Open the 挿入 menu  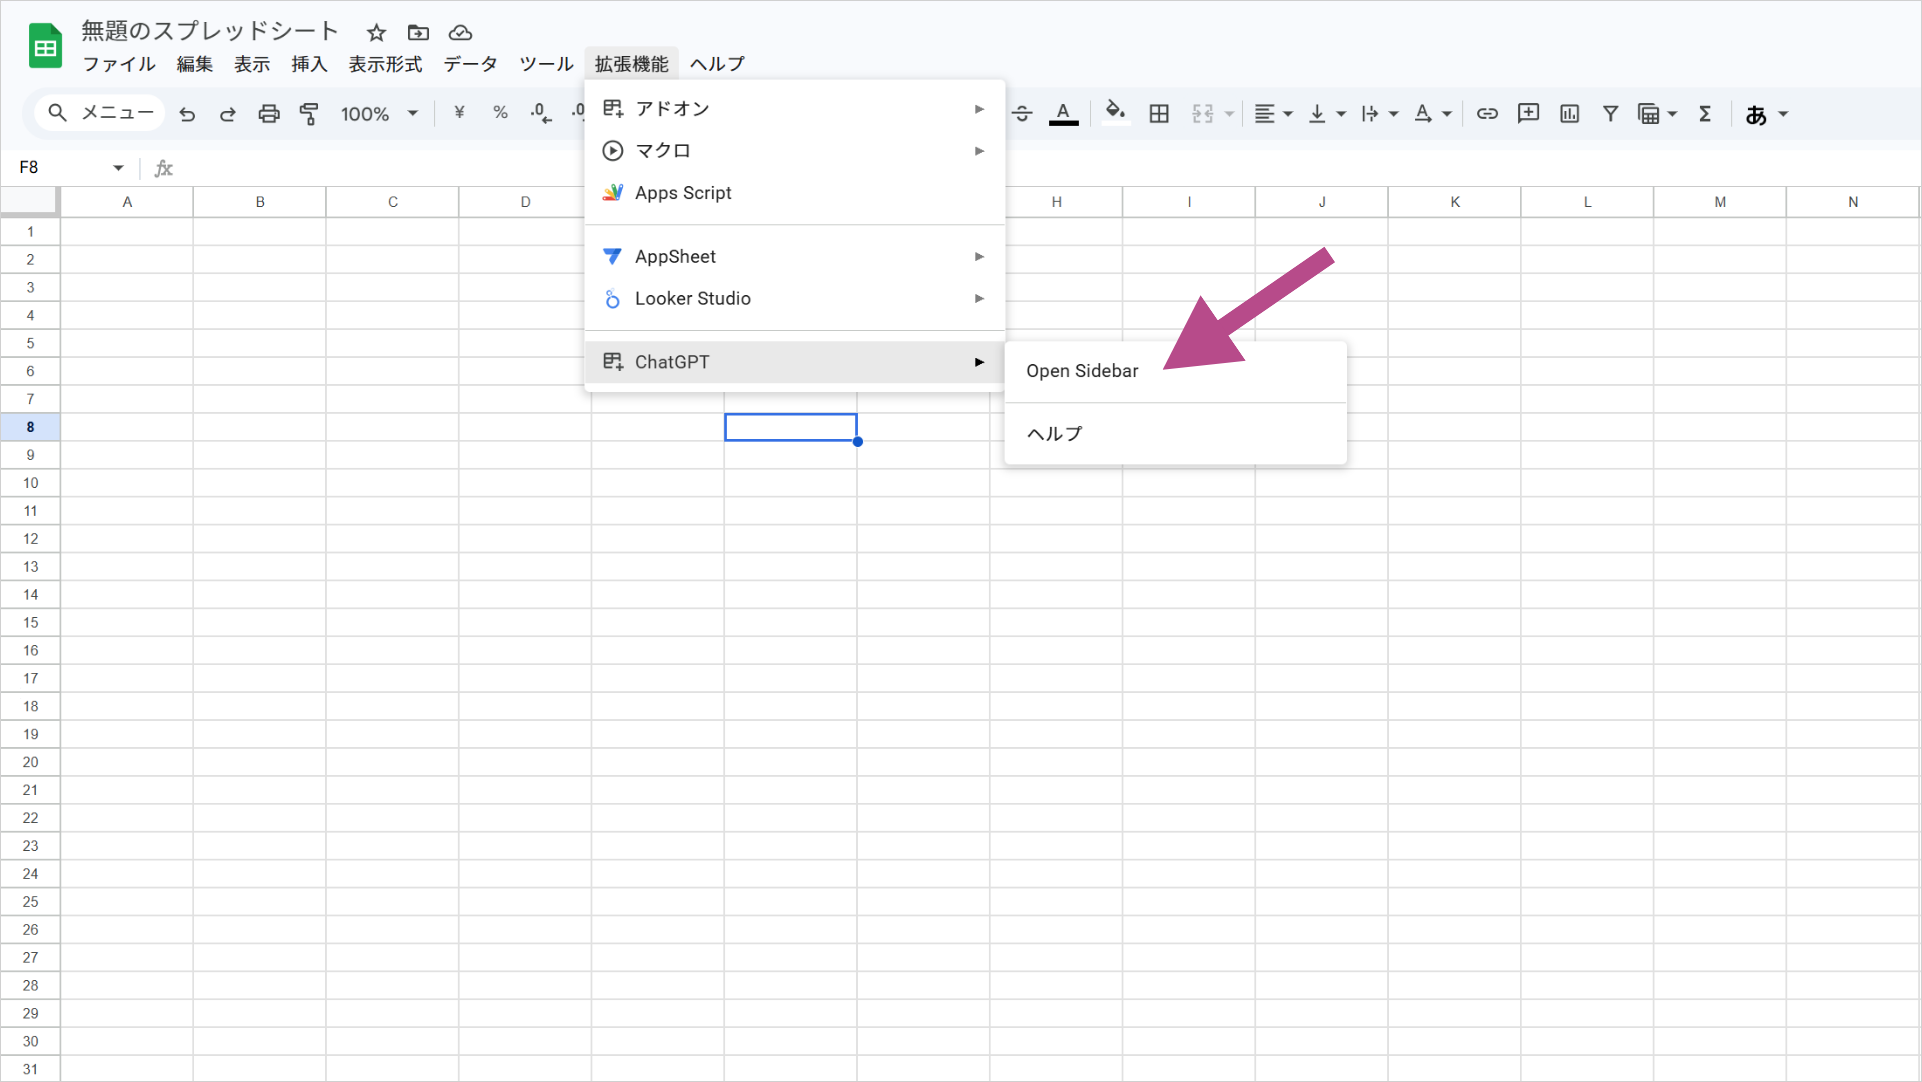309,64
